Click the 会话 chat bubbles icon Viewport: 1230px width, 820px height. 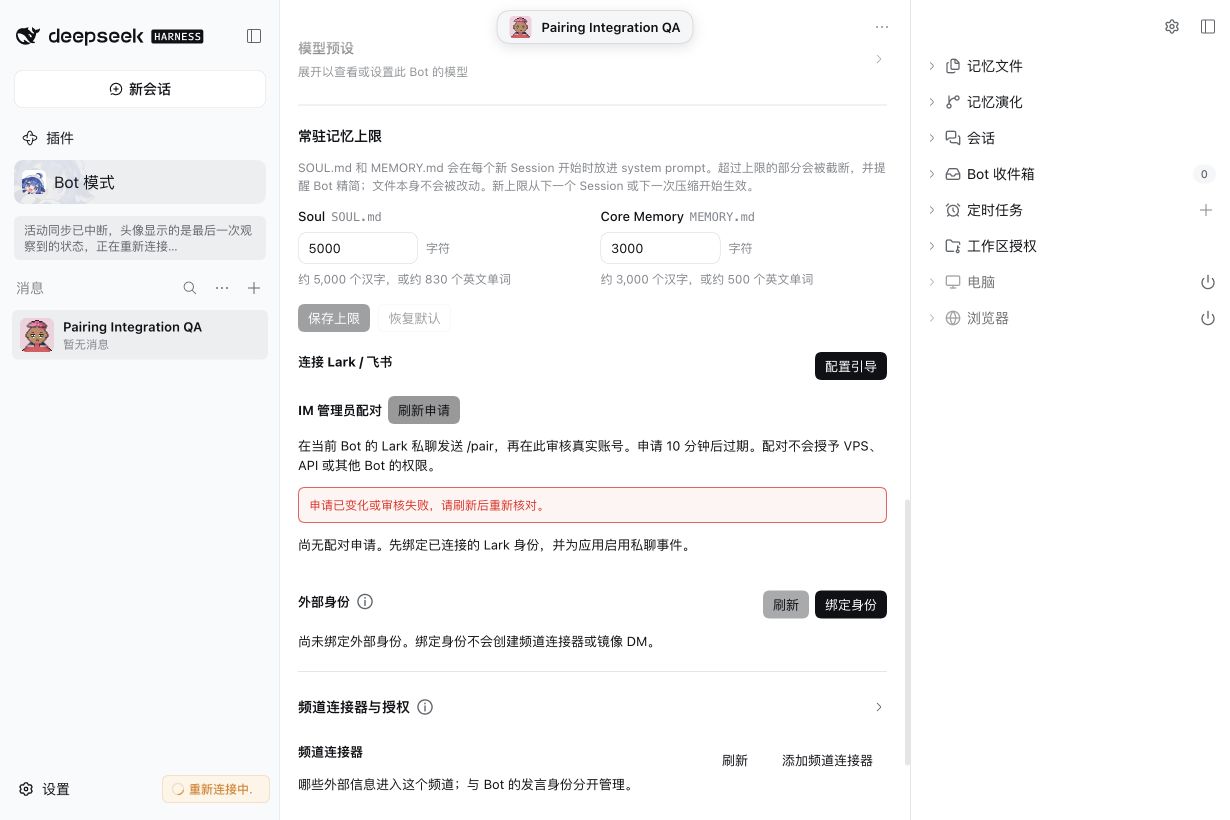(x=953, y=138)
